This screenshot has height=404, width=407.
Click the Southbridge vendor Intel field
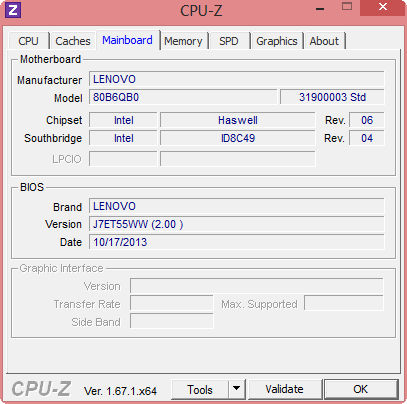point(123,138)
